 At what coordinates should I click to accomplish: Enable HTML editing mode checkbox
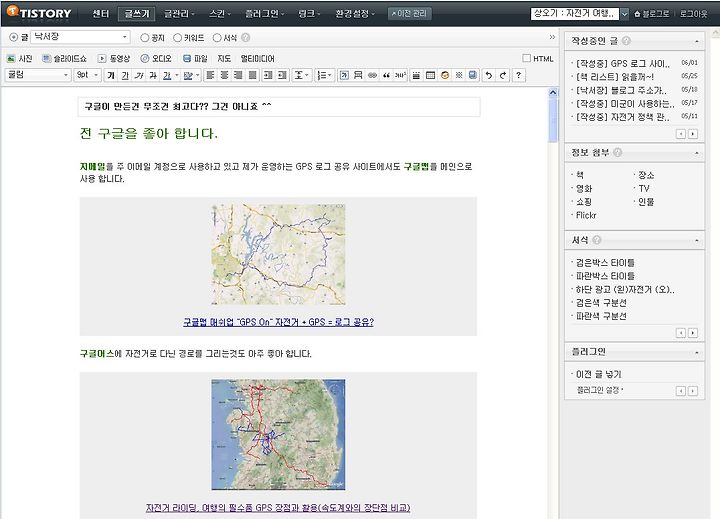(527, 58)
